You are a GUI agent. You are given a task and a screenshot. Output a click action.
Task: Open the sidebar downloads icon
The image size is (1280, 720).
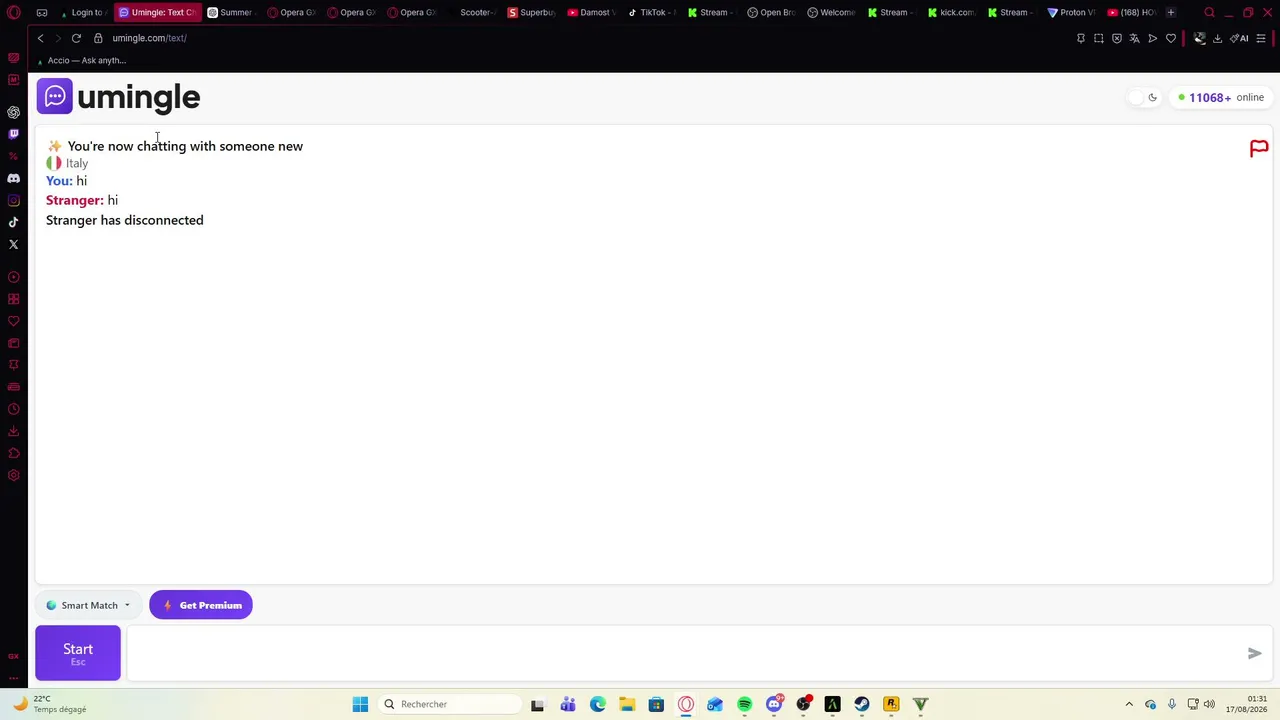pos(13,431)
